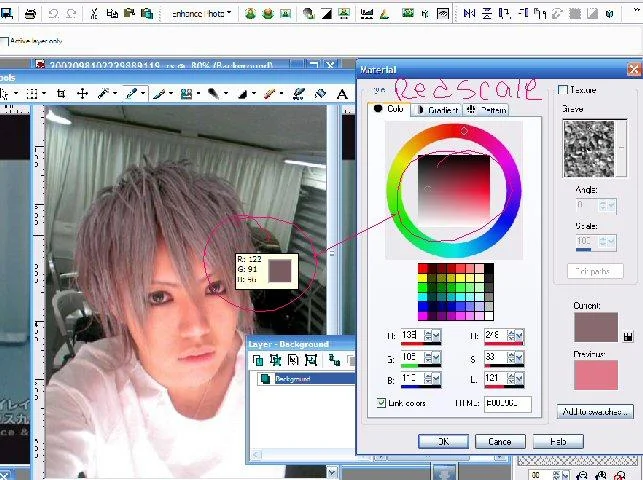643x480 pixels.
Task: Open the Enhance Photo dropdown
Action: click(201, 14)
